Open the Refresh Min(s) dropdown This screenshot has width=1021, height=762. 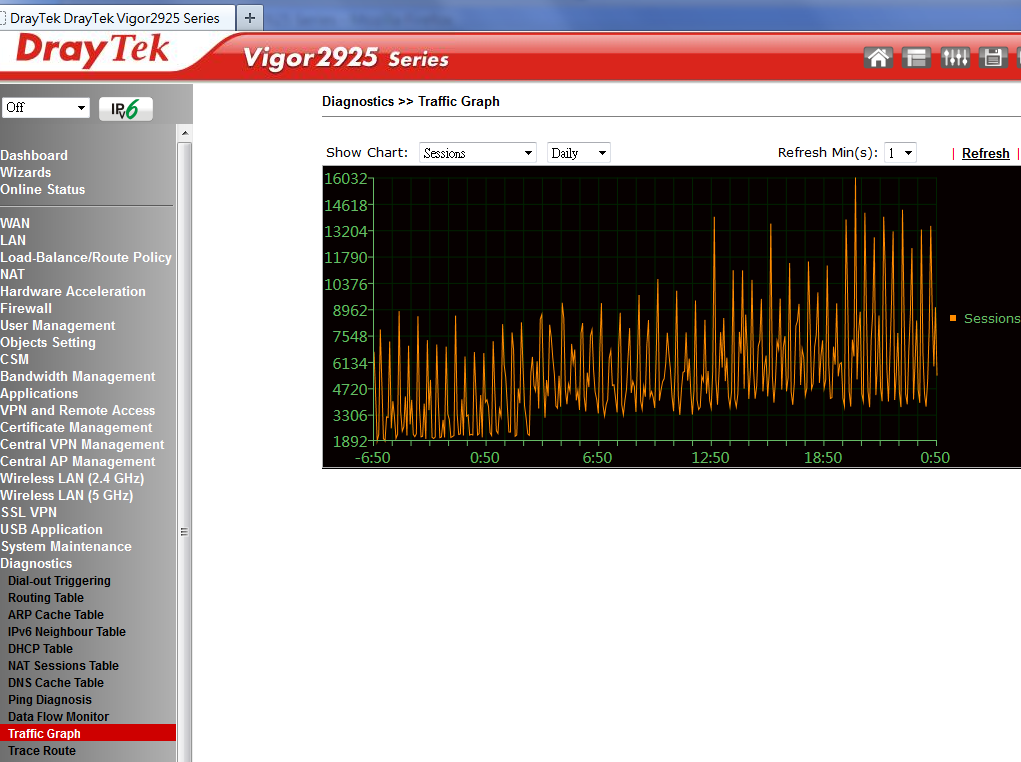tap(900, 153)
